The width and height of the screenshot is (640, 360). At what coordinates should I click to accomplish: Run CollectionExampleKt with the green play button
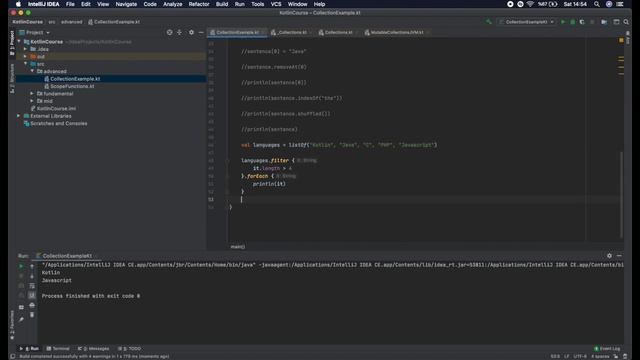pyautogui.click(x=563, y=22)
